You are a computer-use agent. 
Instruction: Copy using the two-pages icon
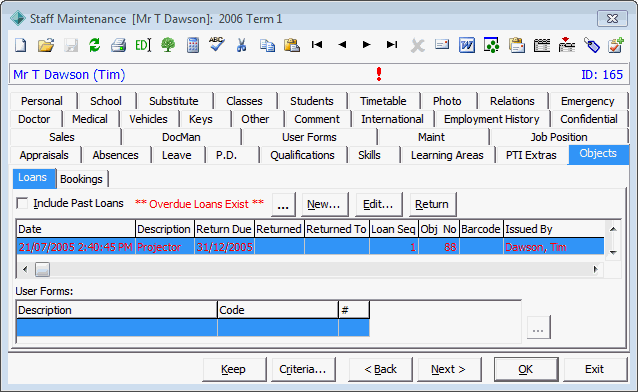(x=267, y=45)
